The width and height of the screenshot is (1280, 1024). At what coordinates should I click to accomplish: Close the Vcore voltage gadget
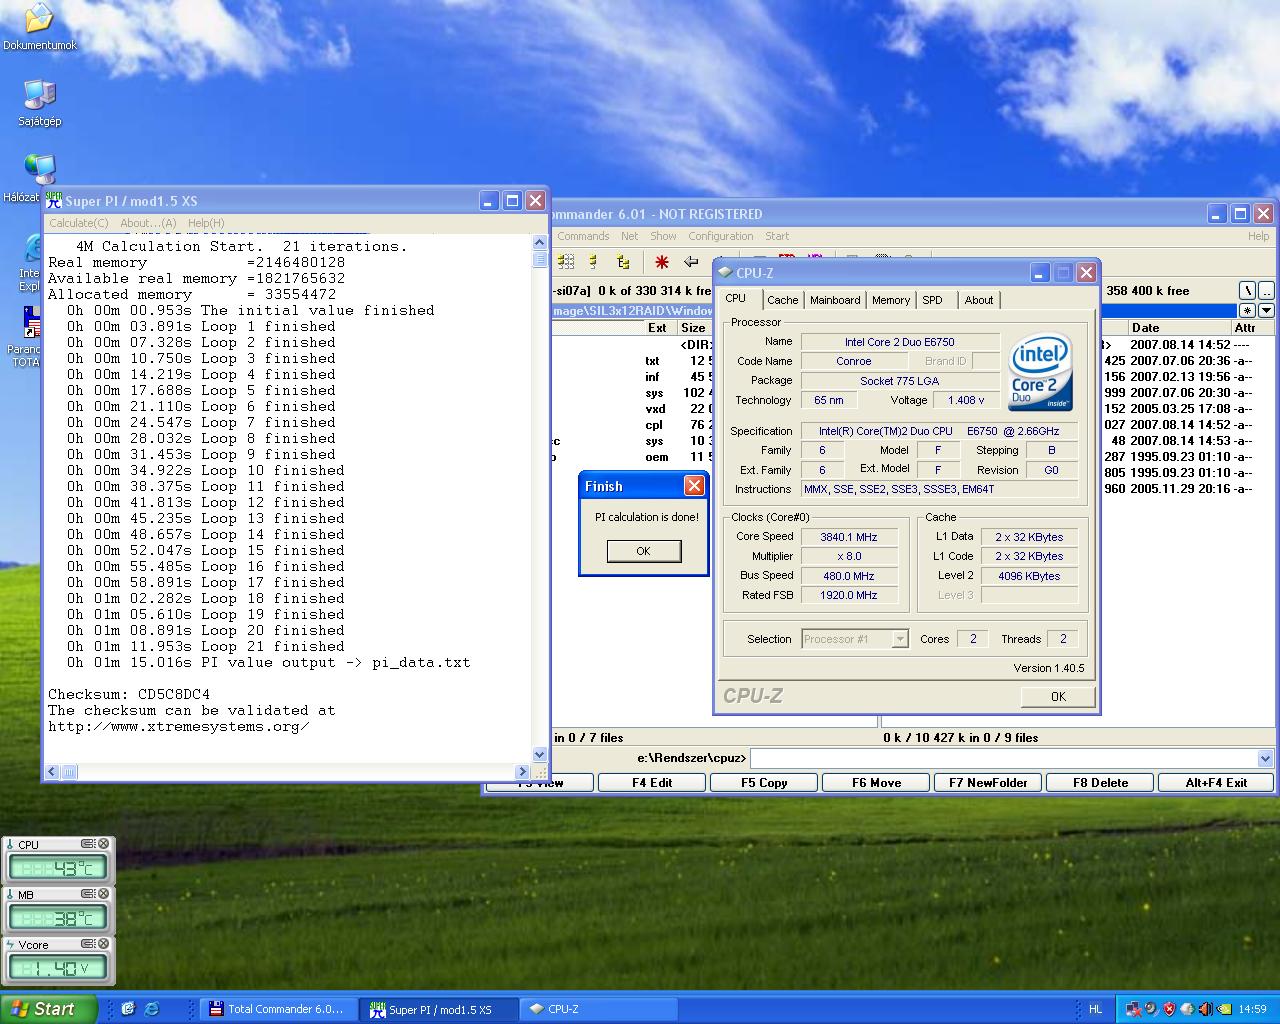tap(103, 944)
